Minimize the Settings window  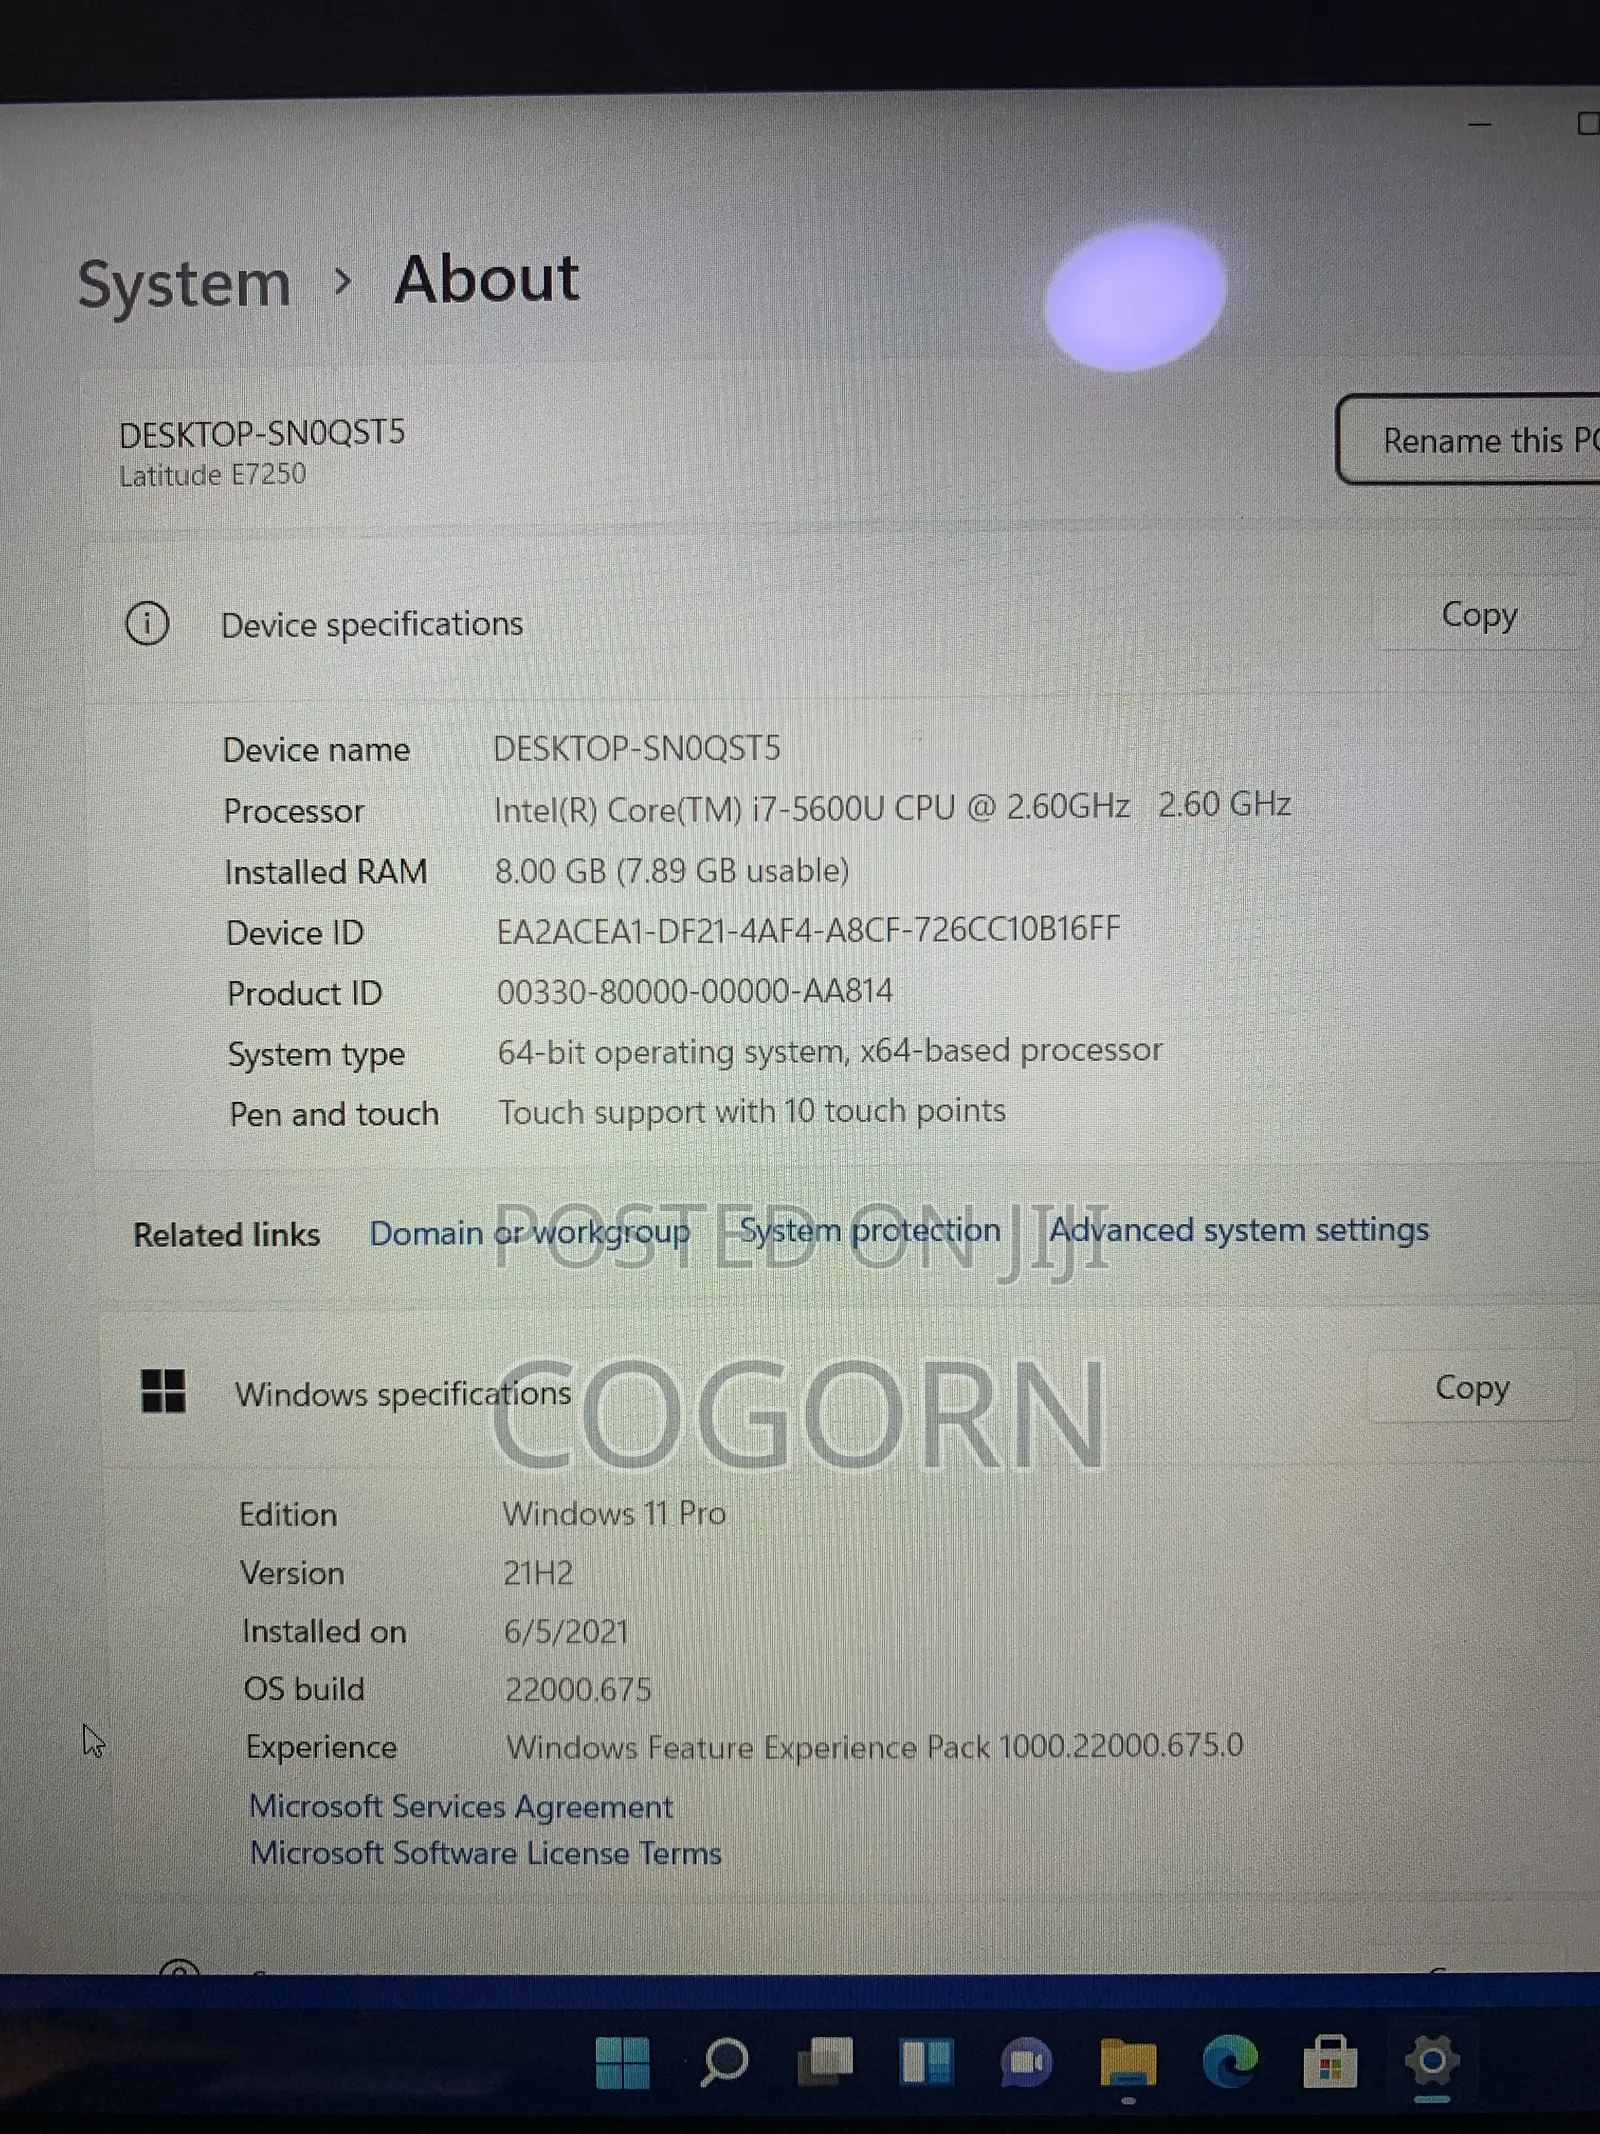click(1480, 125)
